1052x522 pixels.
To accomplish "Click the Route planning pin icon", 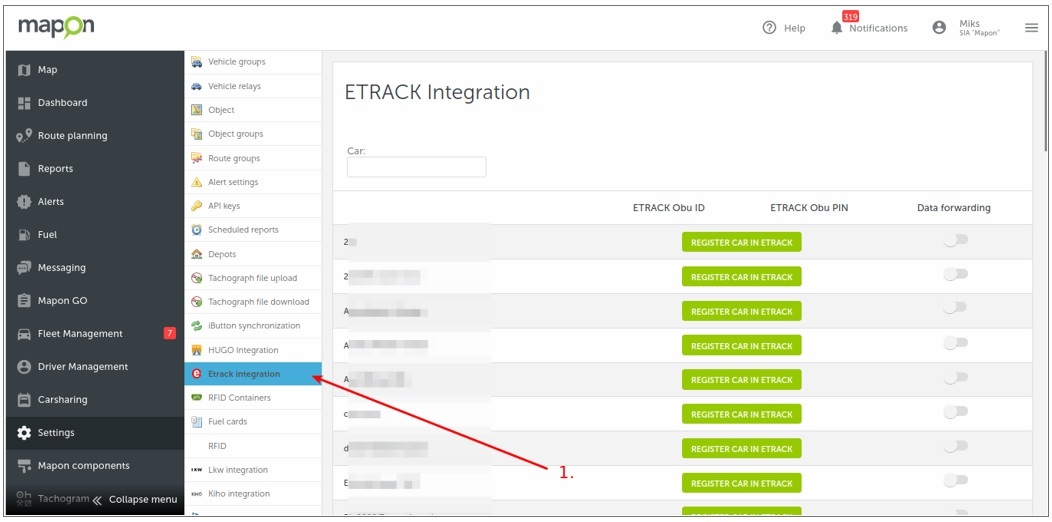I will tap(24, 136).
